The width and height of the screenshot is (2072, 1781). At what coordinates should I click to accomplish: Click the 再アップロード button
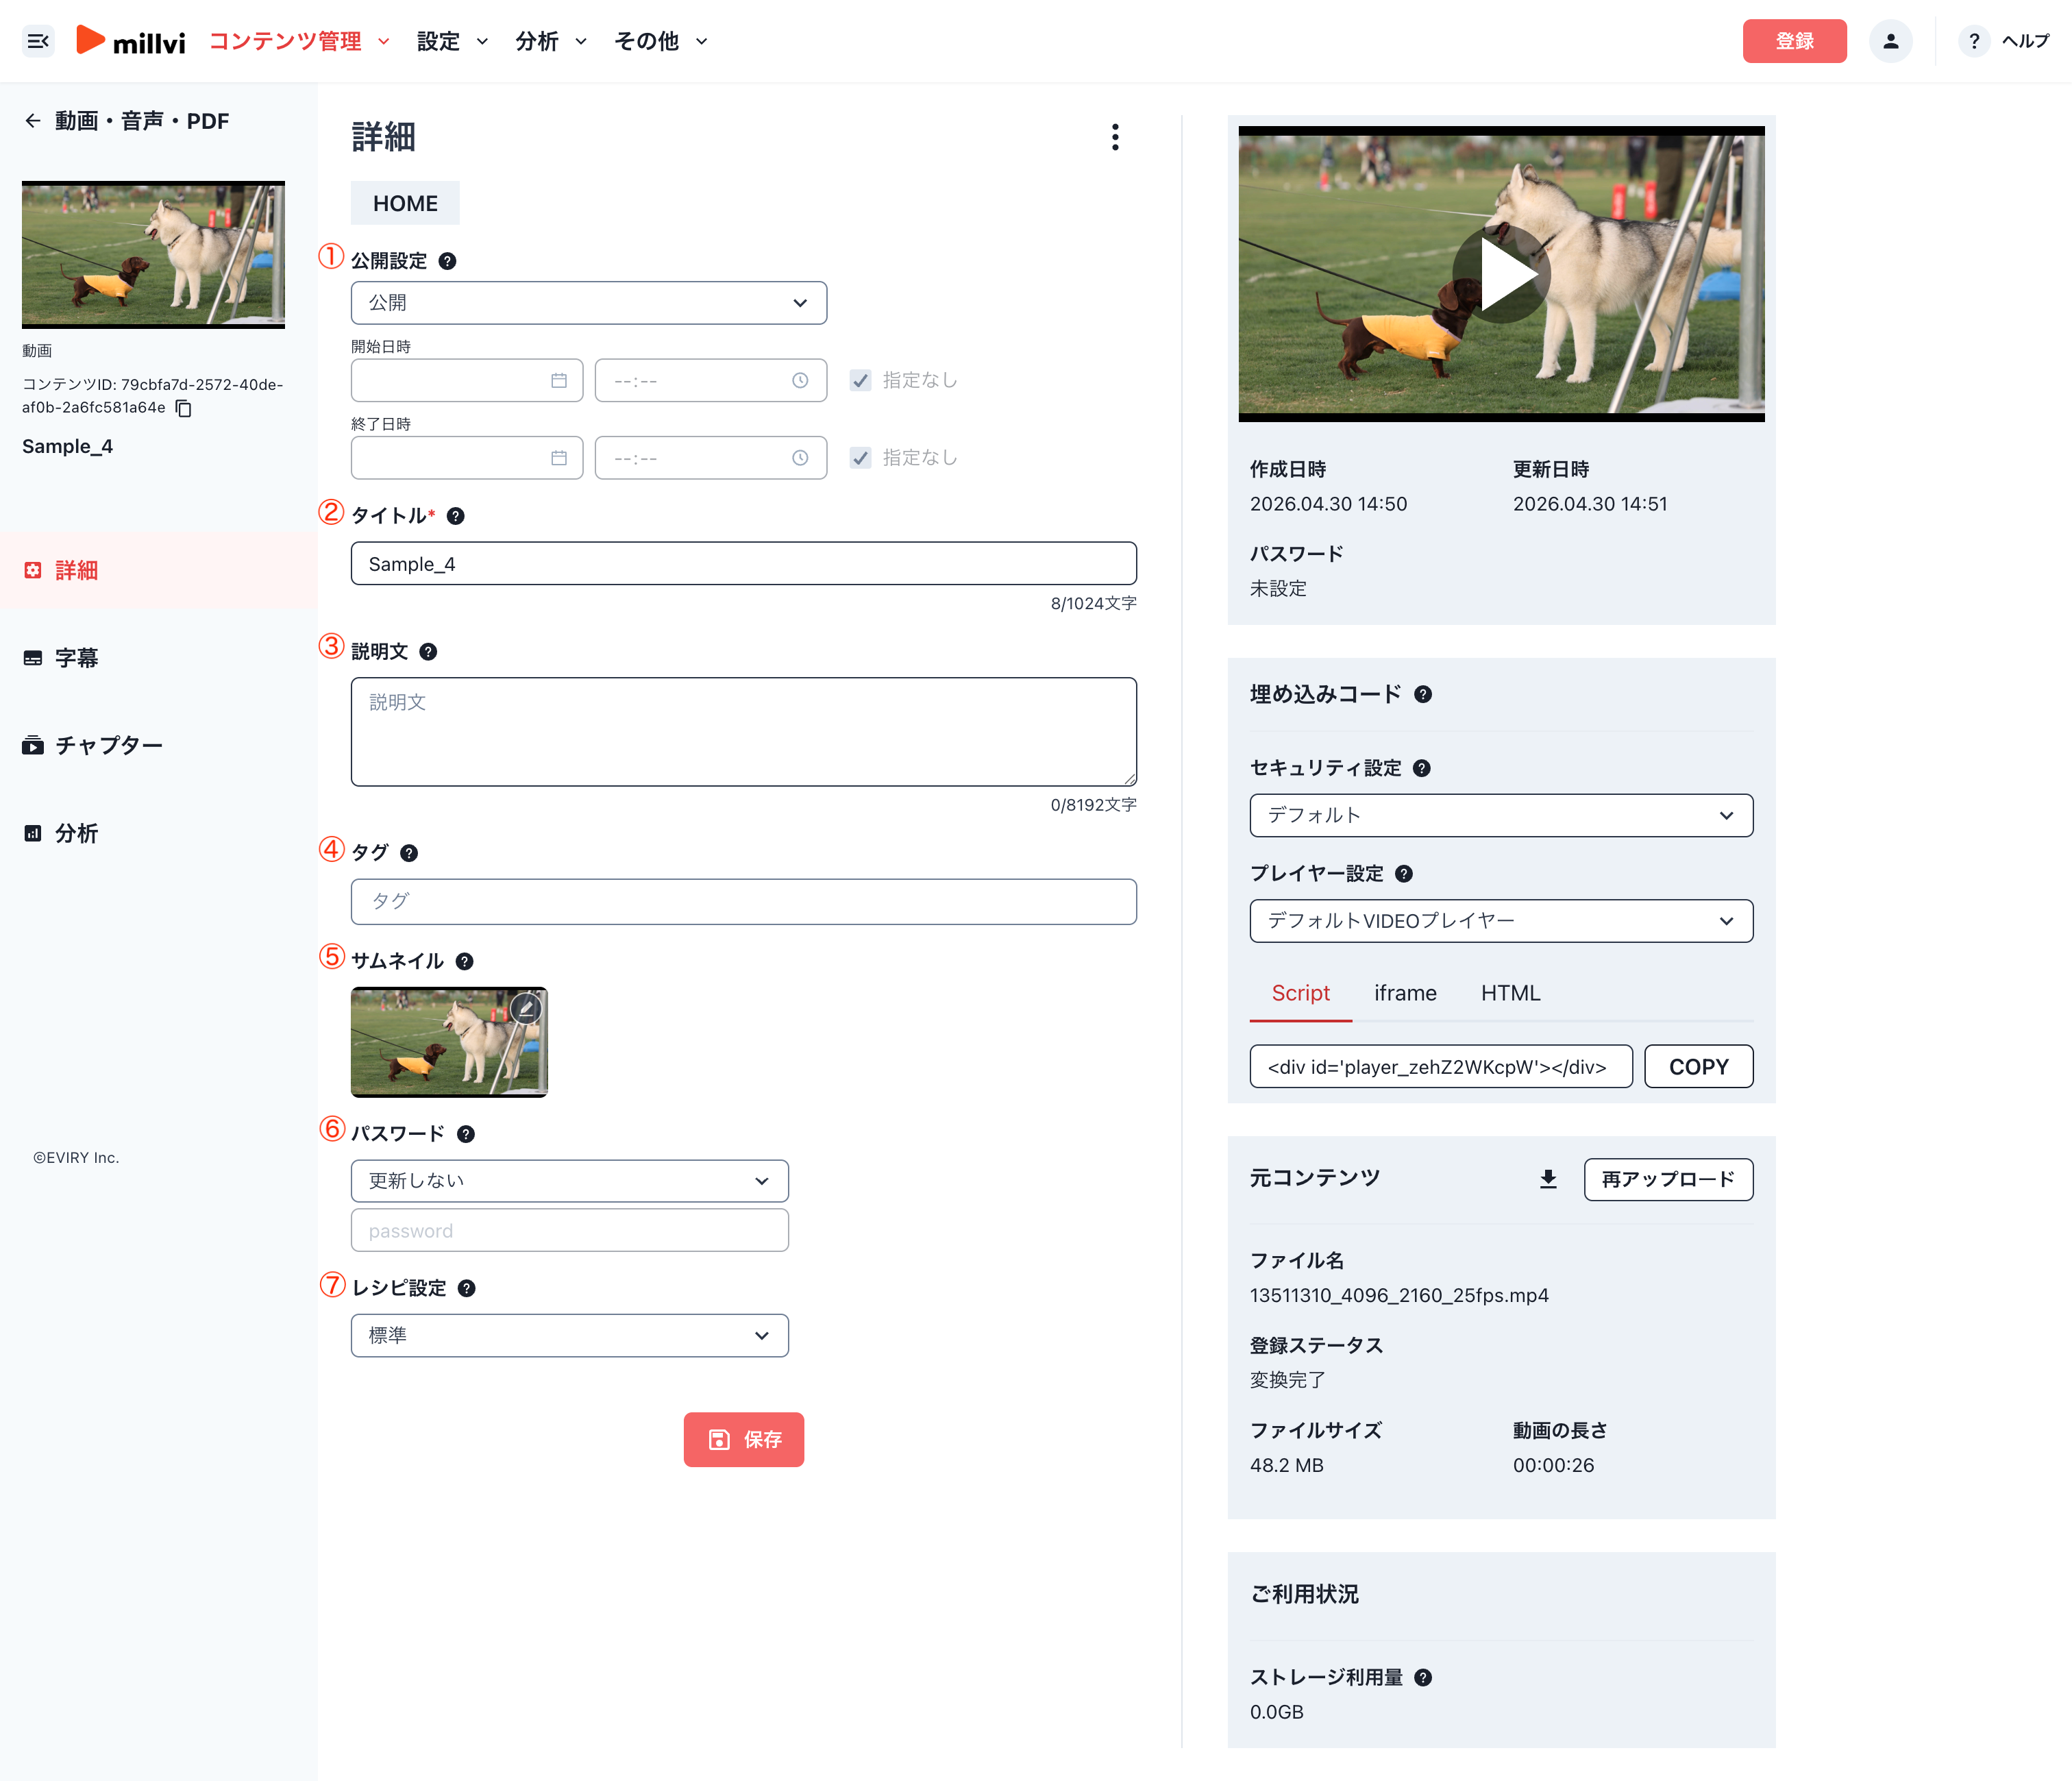[x=1668, y=1179]
